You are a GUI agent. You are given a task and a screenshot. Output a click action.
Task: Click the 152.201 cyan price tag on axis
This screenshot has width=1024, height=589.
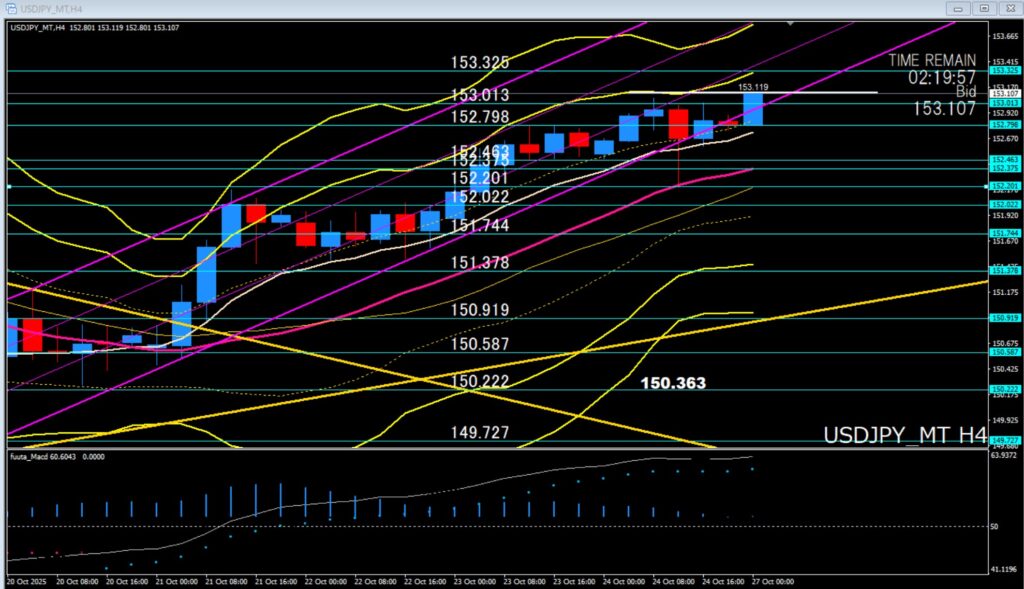coord(1004,186)
